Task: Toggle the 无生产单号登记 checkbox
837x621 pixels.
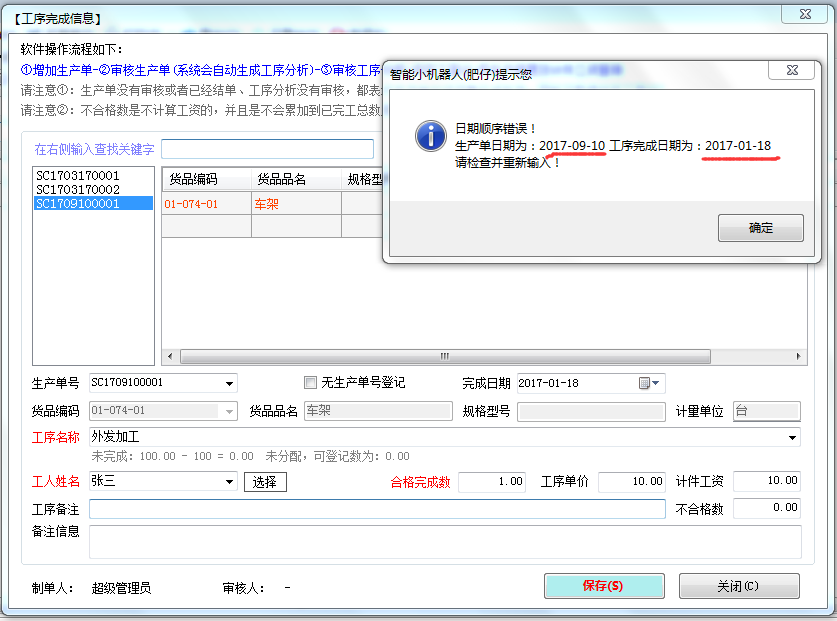Action: (x=310, y=383)
